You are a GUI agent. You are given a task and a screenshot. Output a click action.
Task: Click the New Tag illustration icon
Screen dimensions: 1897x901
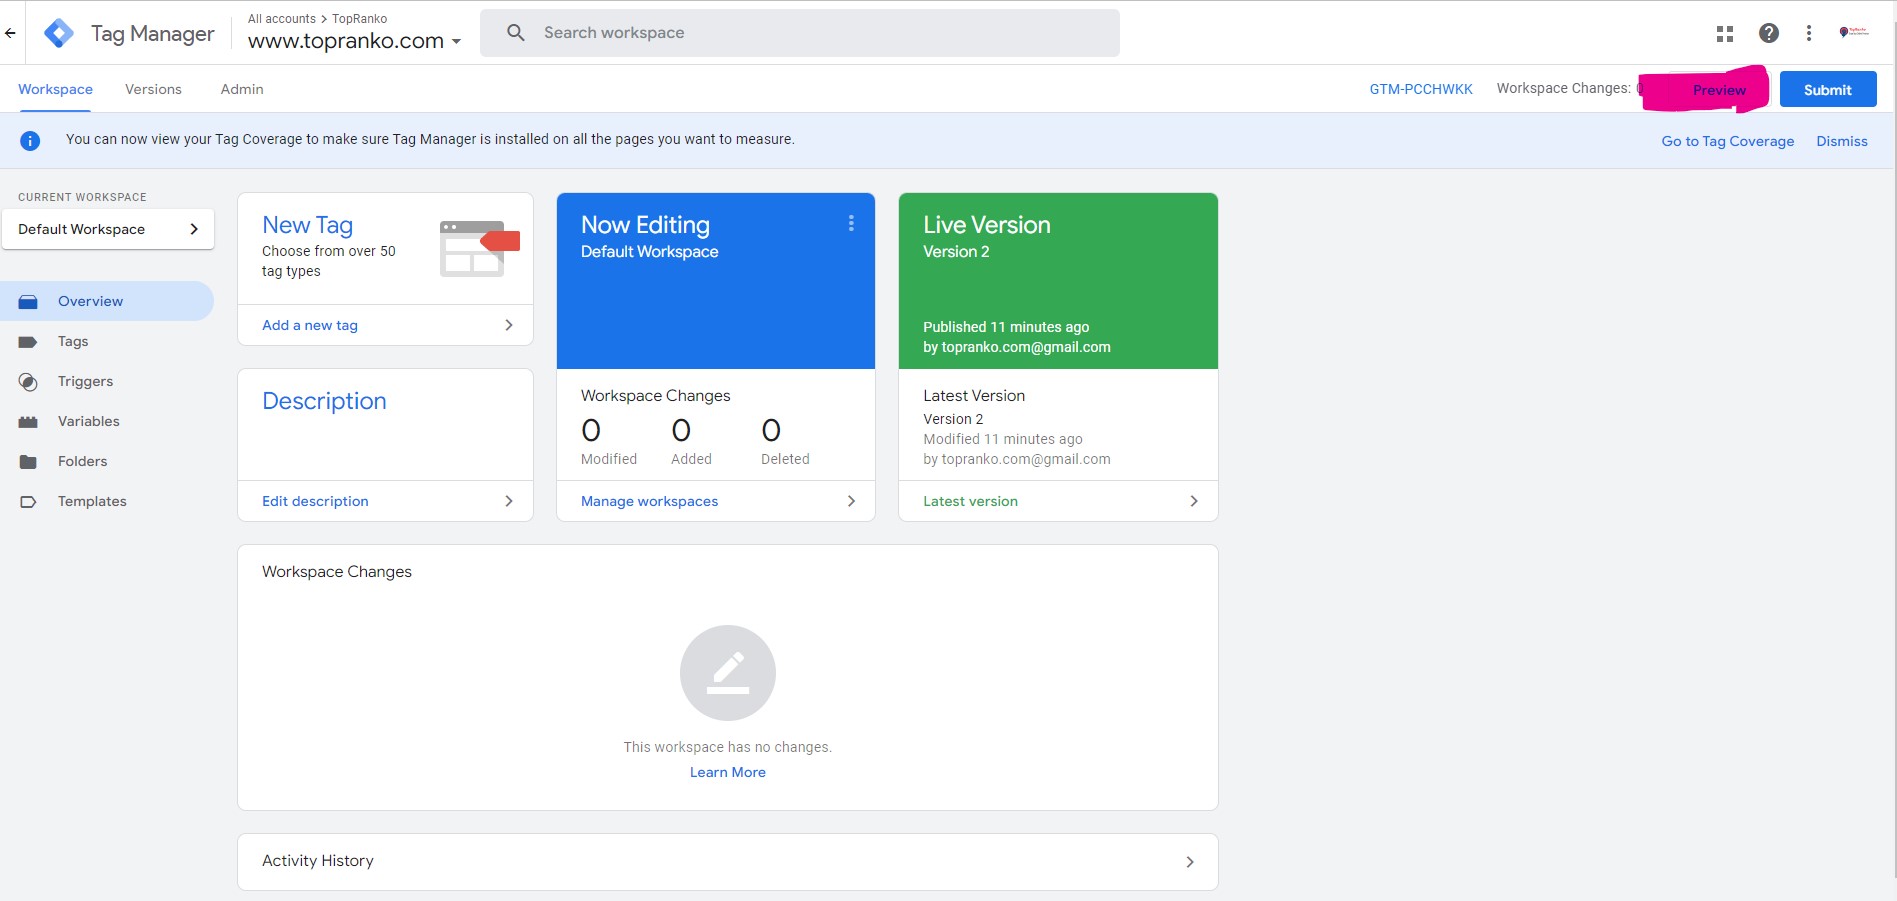click(480, 249)
